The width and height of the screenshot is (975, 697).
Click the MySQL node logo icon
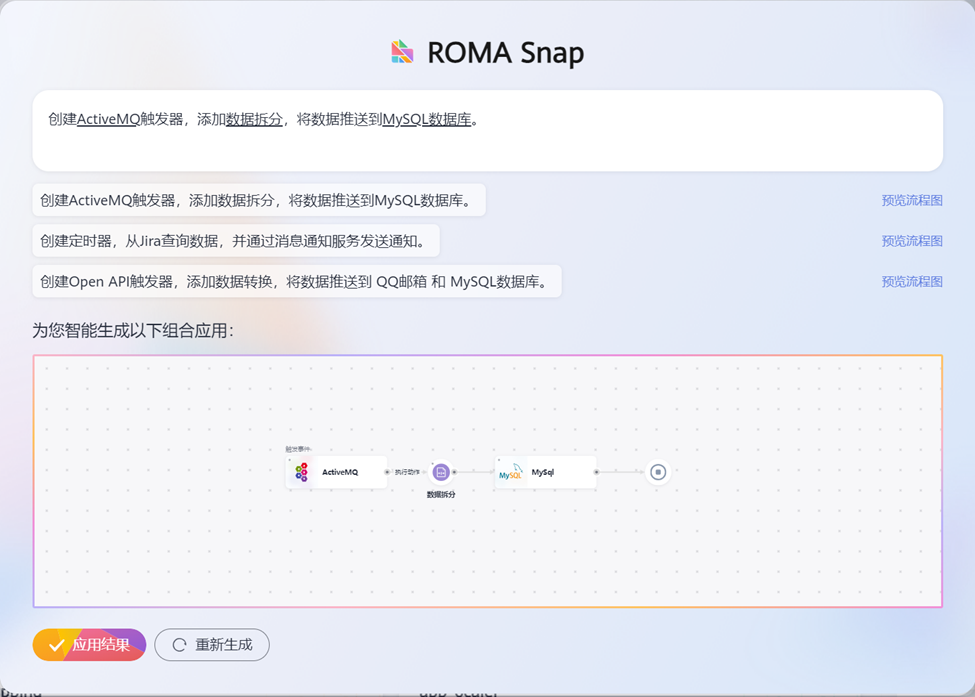[x=511, y=473]
